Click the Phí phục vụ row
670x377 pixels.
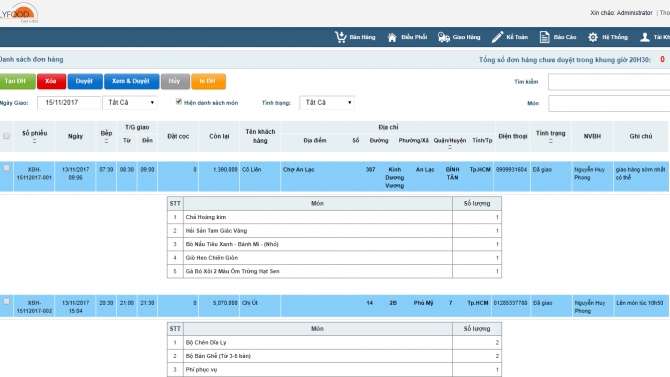click(334, 370)
